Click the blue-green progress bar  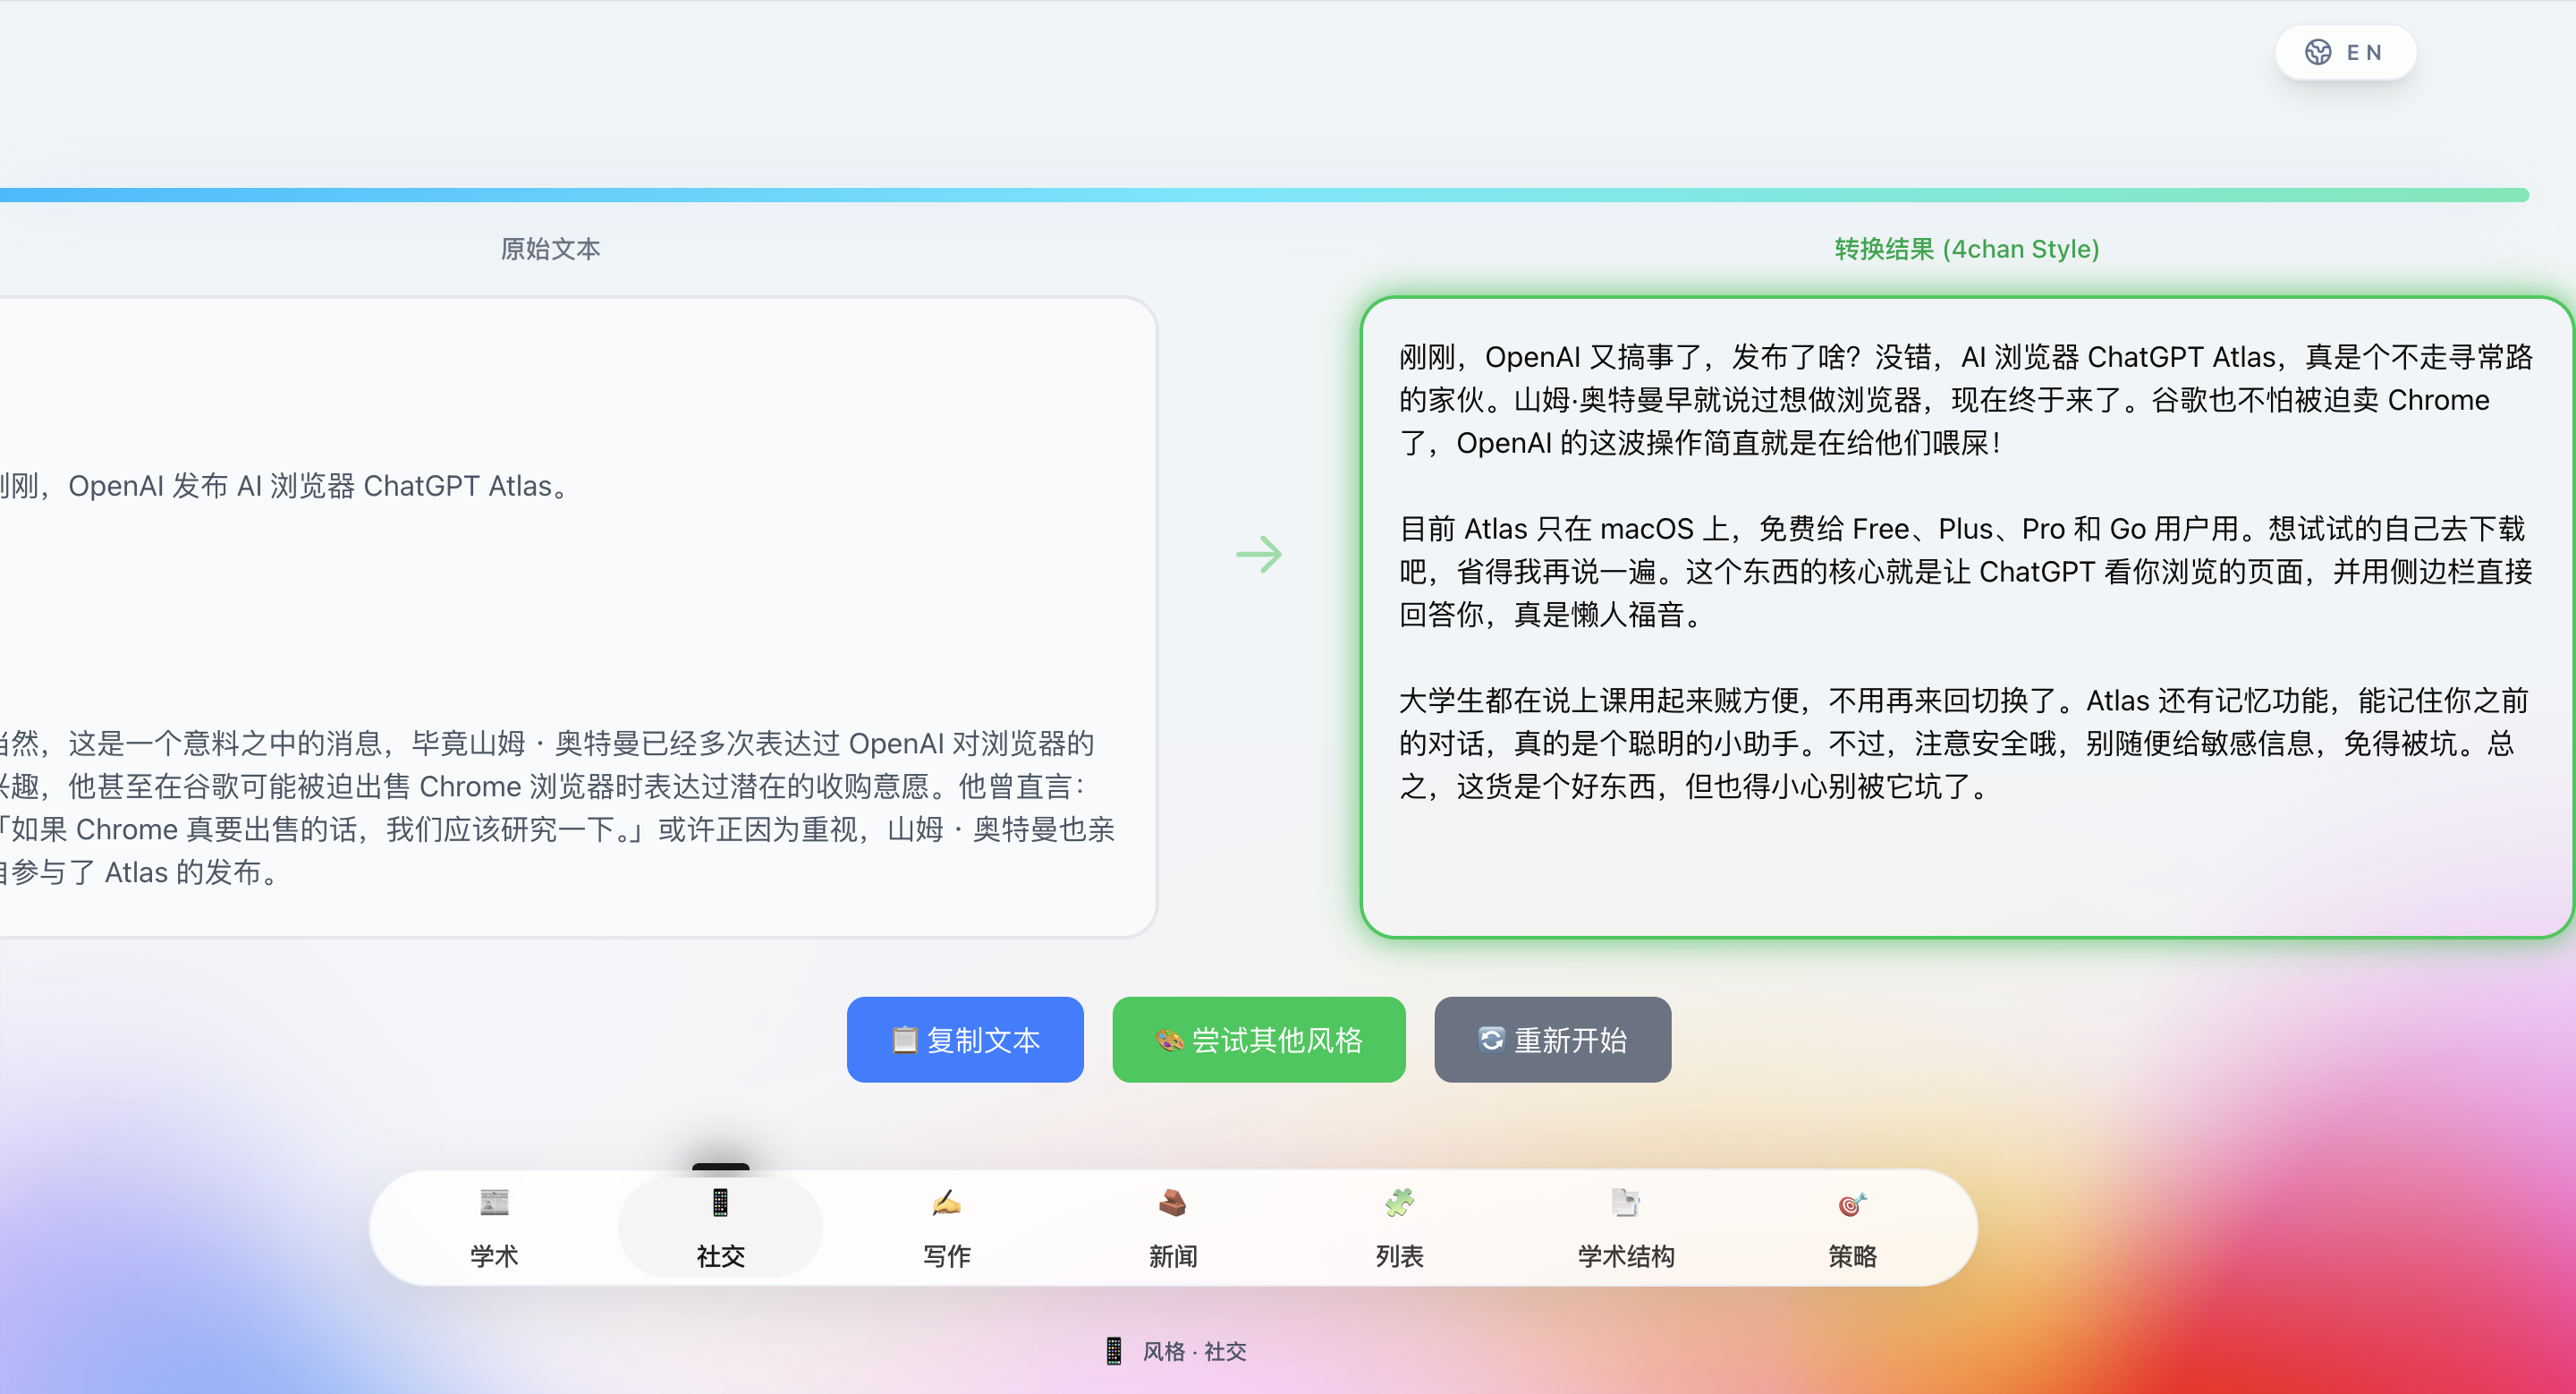pyautogui.click(x=1264, y=195)
